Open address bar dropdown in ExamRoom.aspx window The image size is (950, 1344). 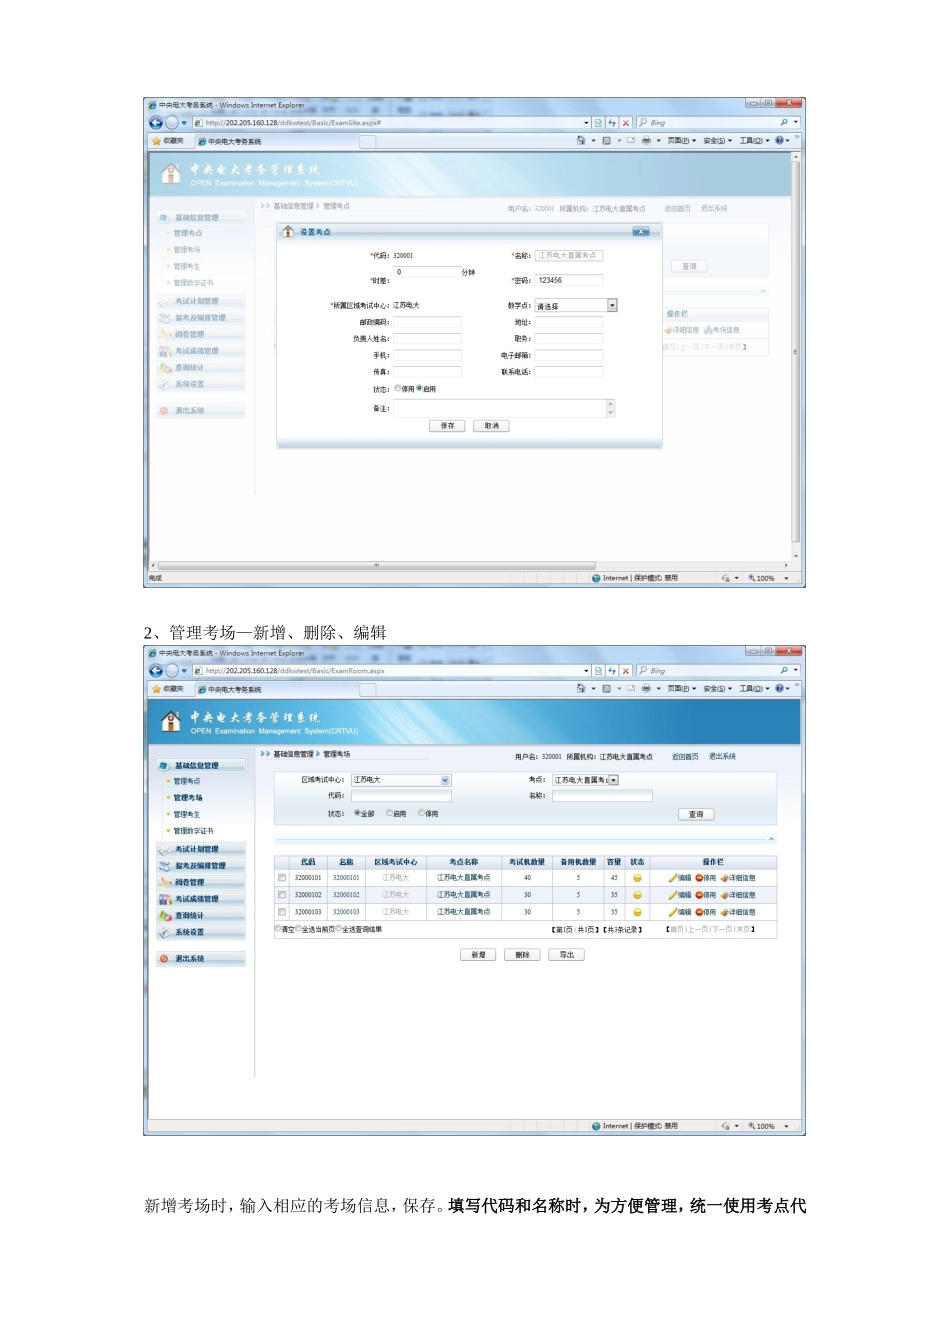pos(586,671)
